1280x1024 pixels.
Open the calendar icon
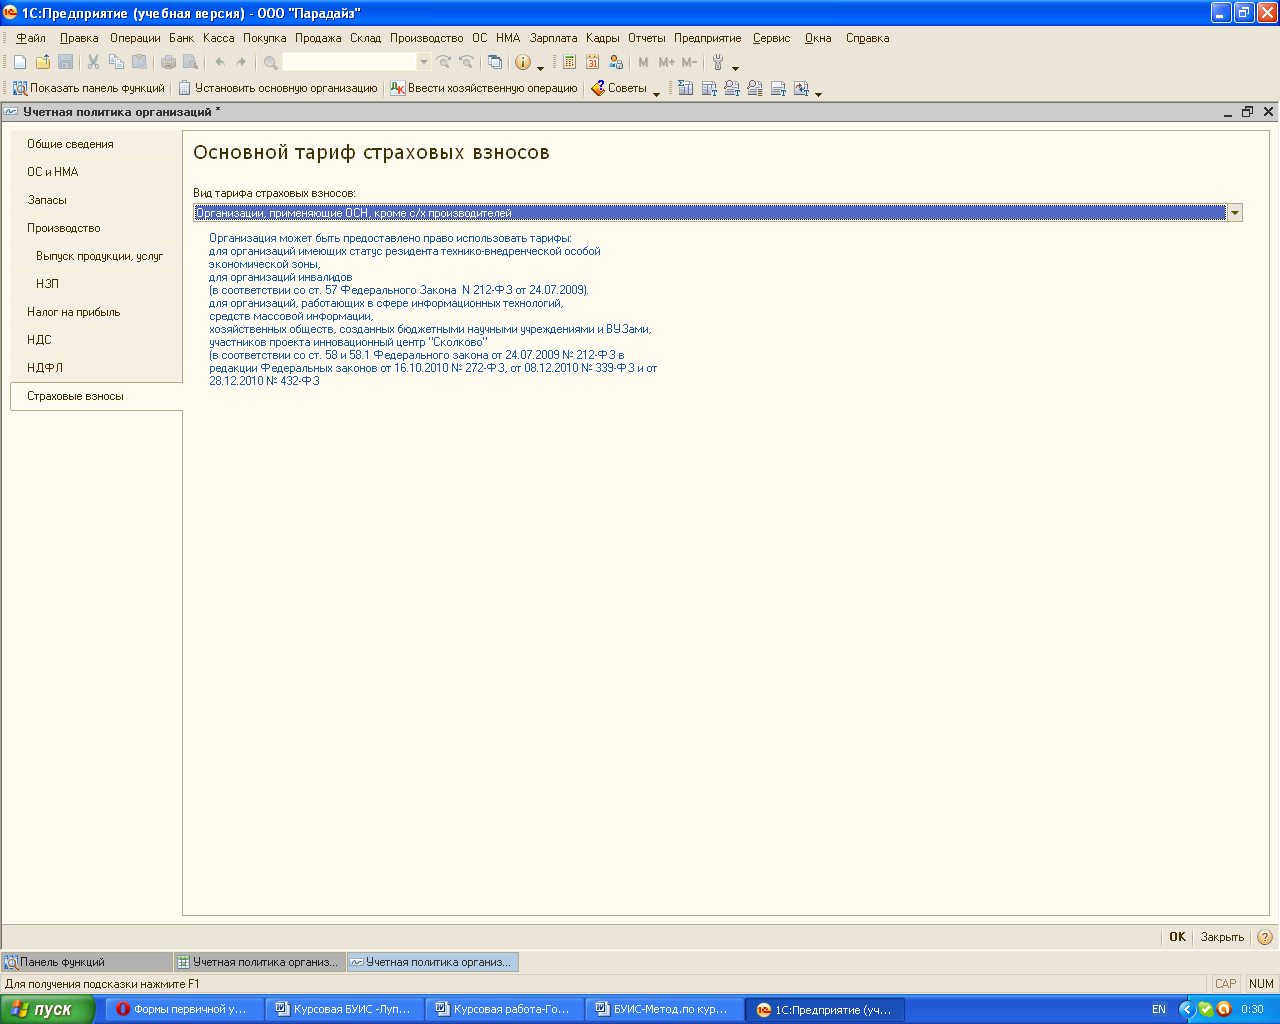point(593,62)
